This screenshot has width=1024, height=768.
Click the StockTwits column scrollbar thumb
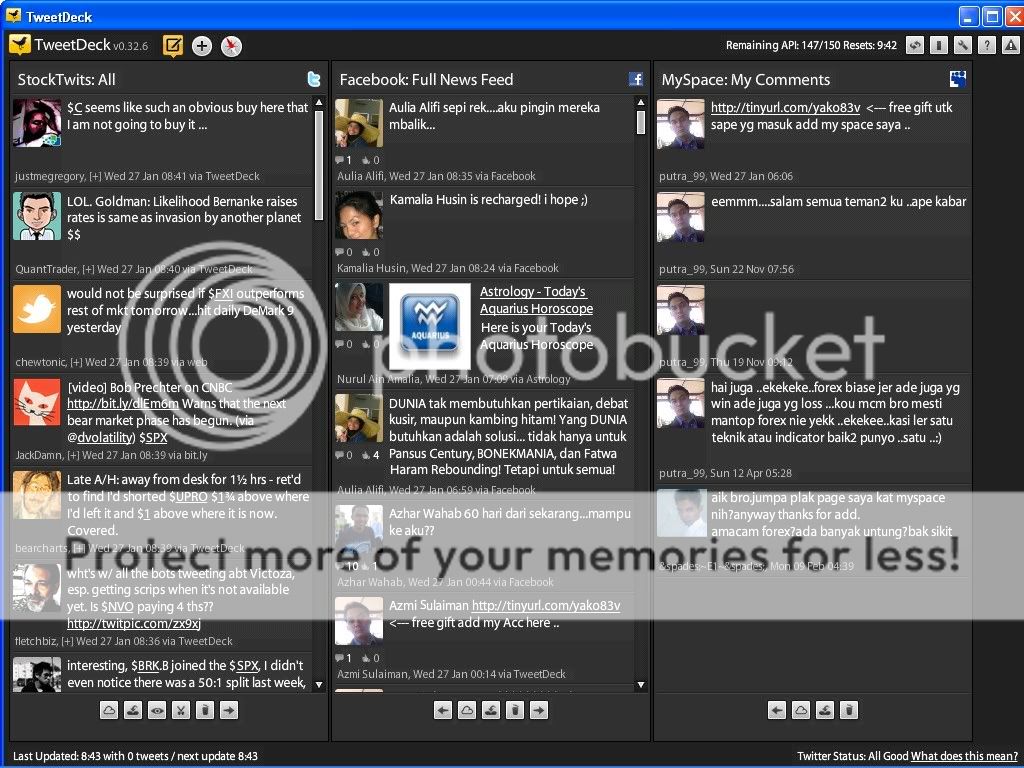[319, 165]
